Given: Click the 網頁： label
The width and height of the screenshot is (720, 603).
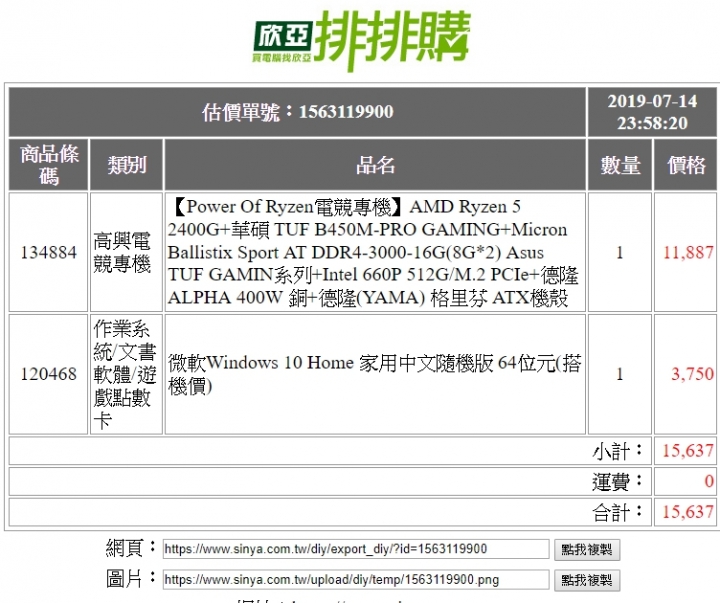Looking at the screenshot, I should pyautogui.click(x=131, y=548).
